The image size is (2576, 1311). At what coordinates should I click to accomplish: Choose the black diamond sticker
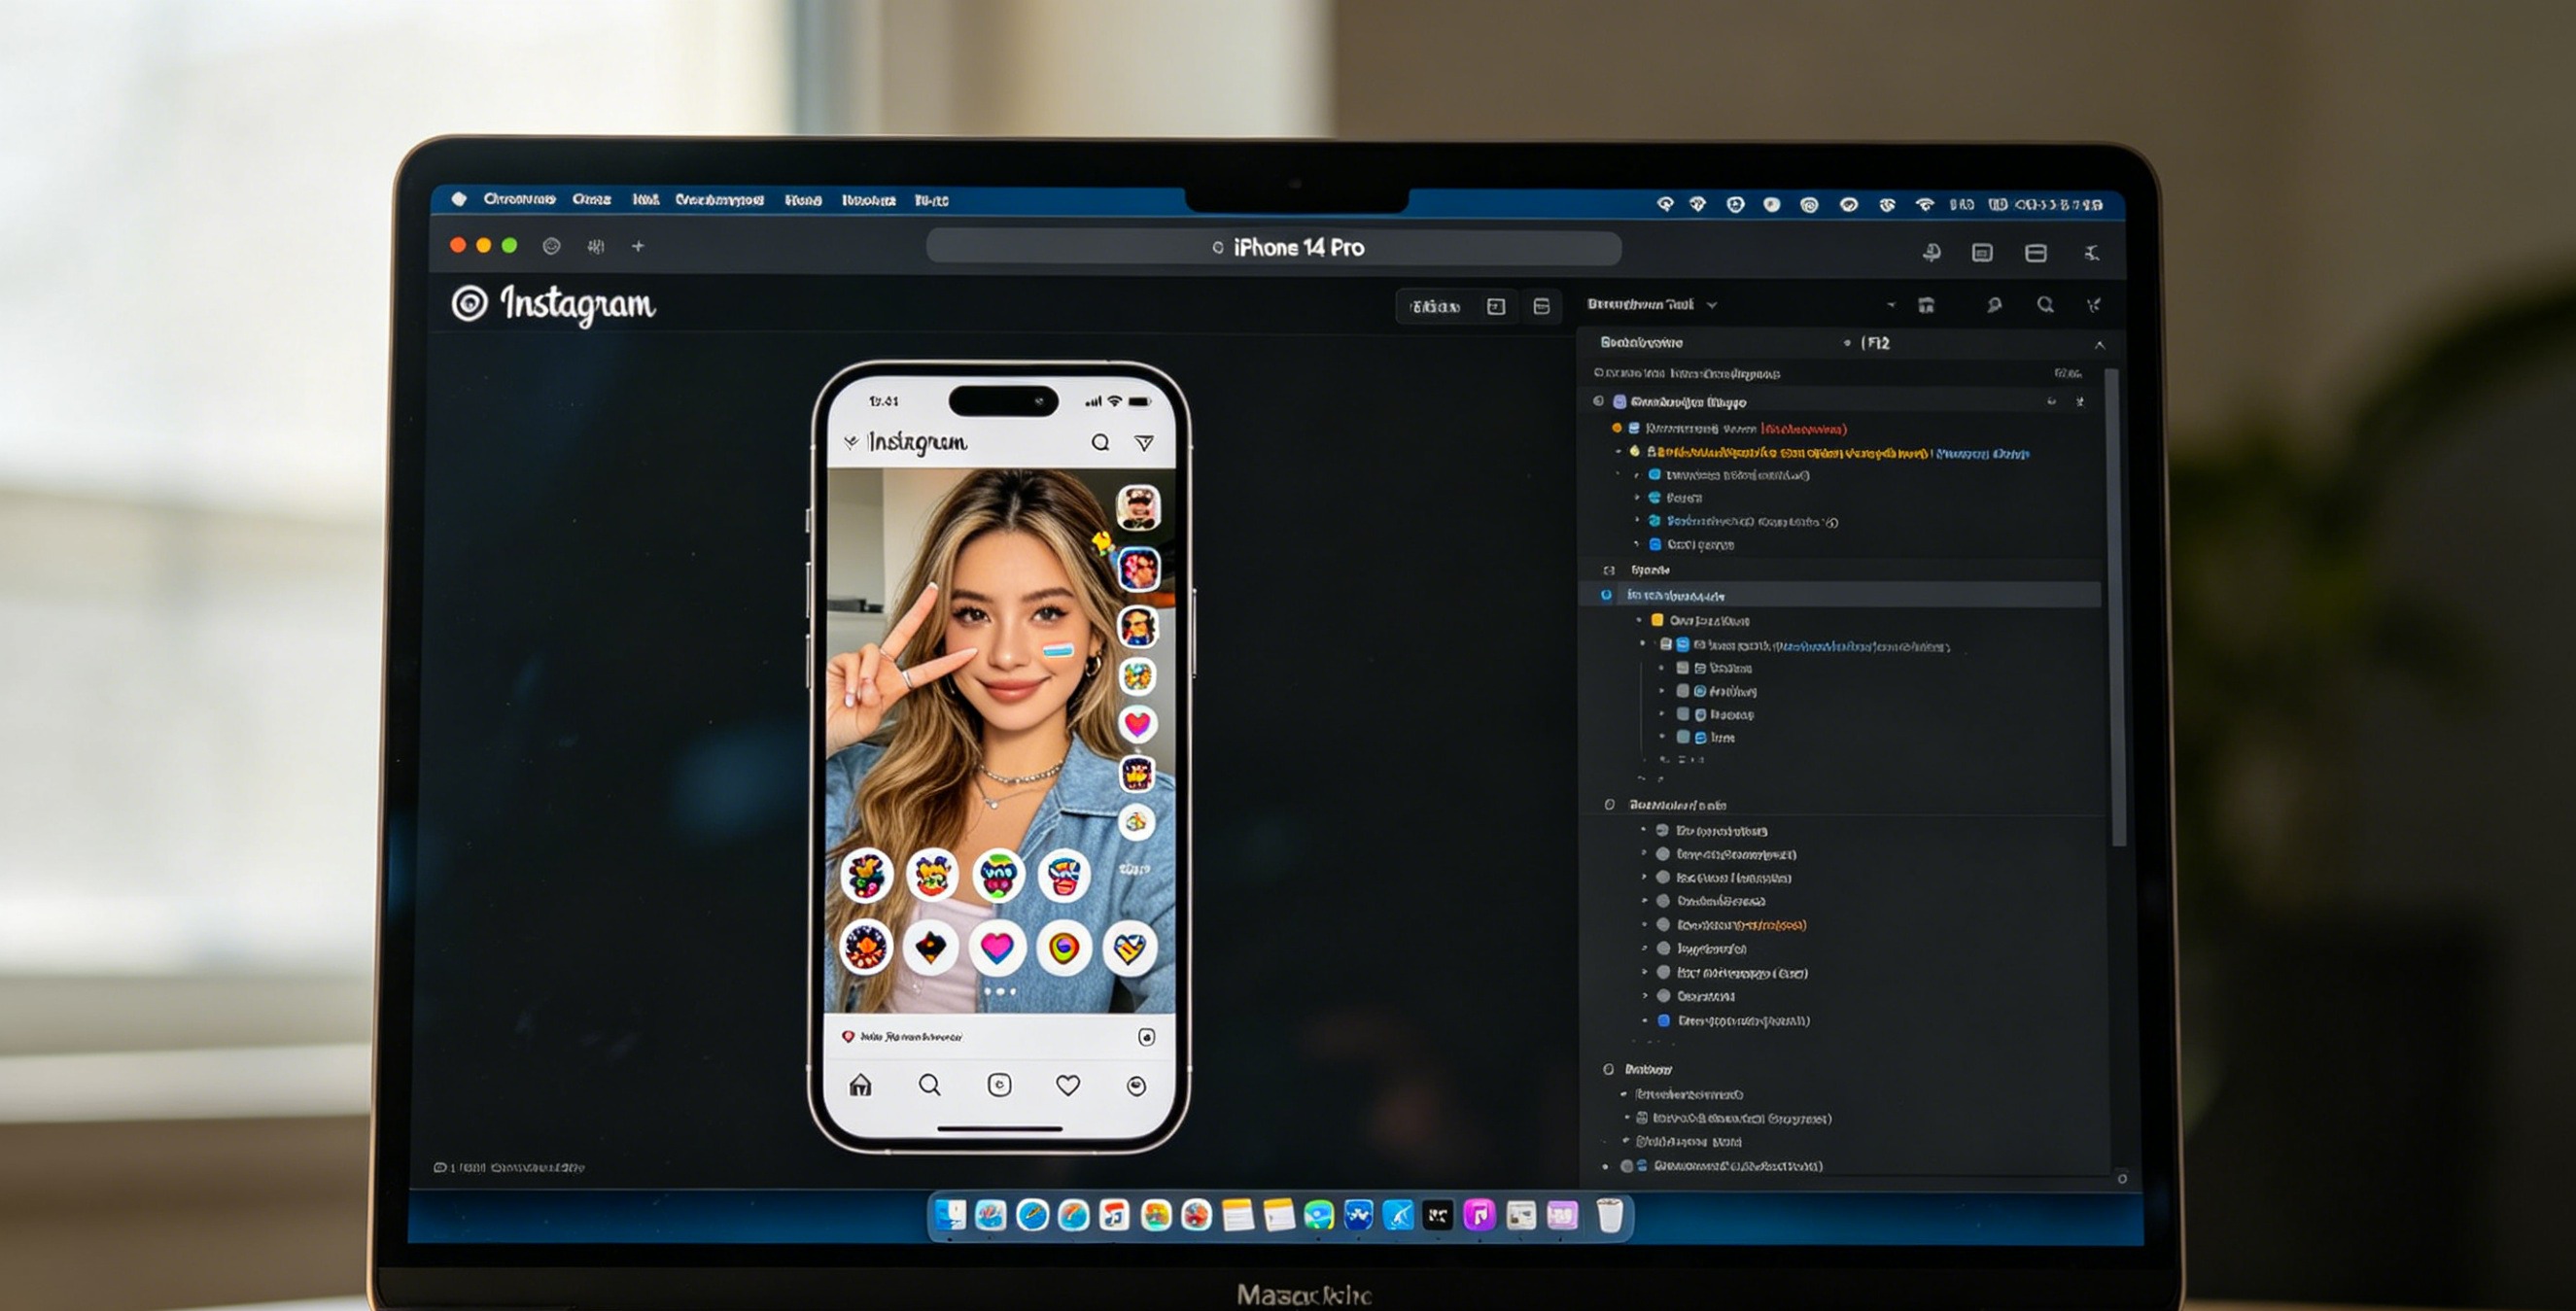click(x=931, y=946)
